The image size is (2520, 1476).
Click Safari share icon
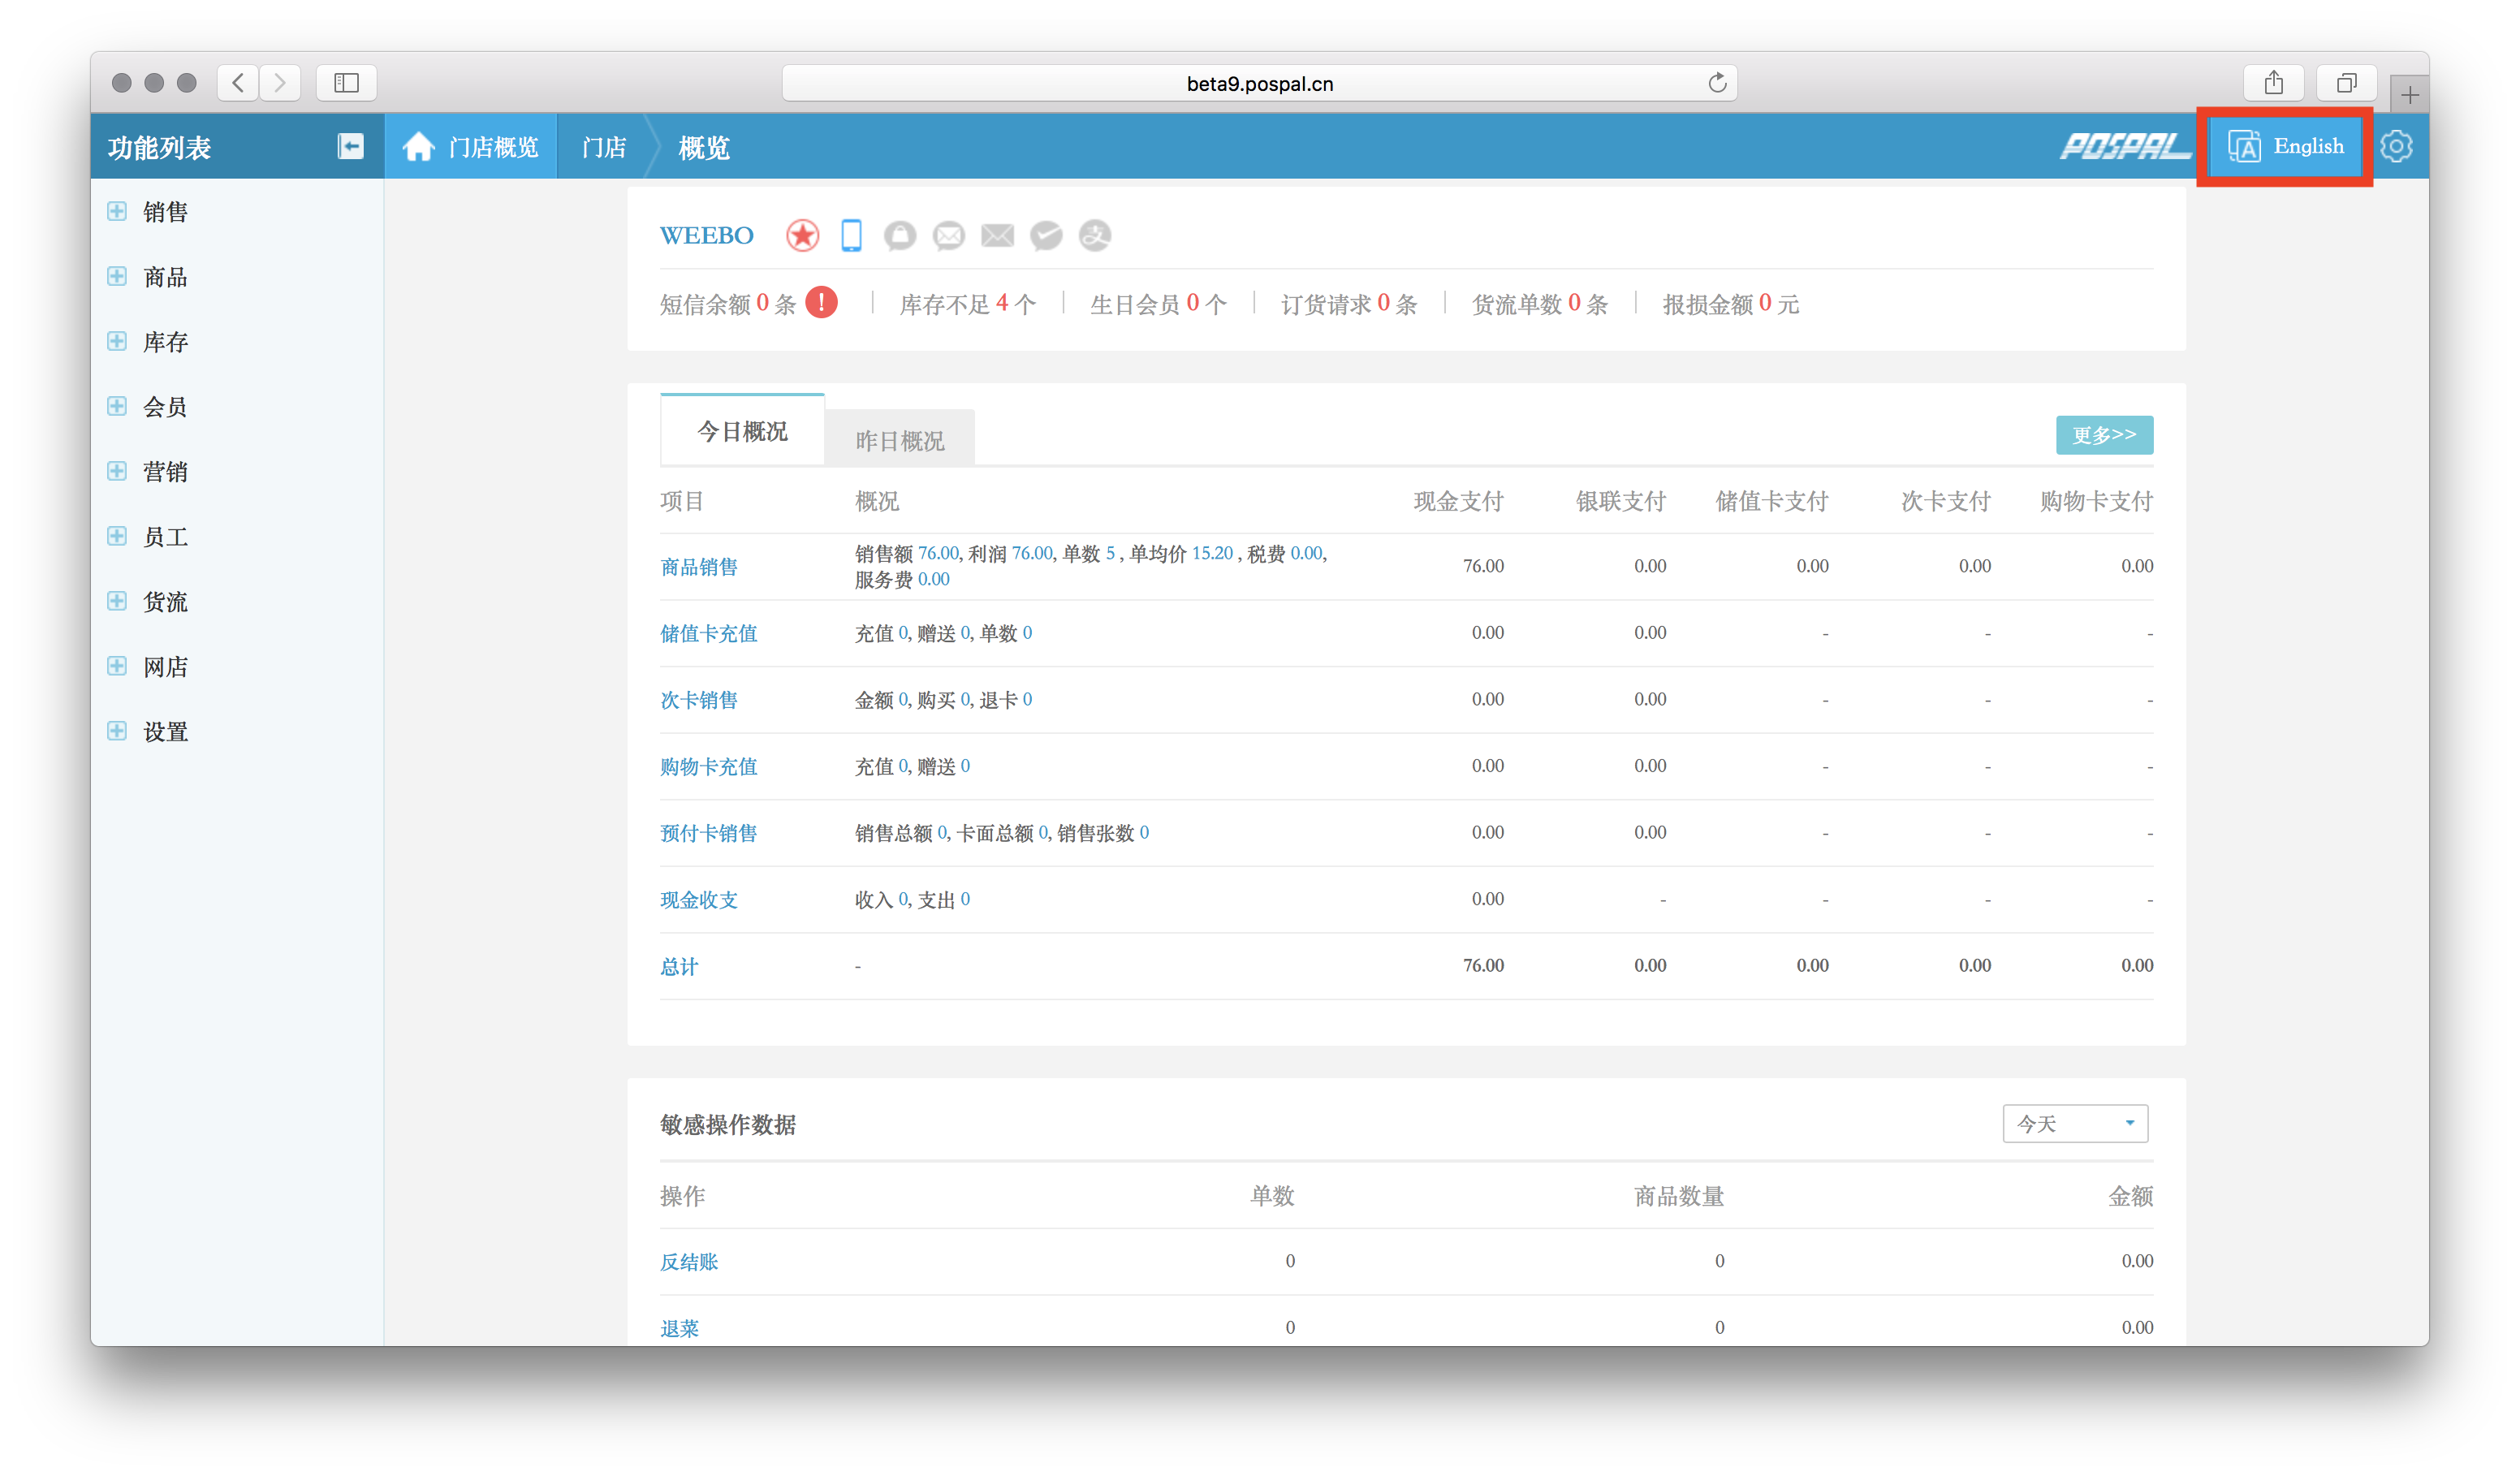coord(2273,83)
